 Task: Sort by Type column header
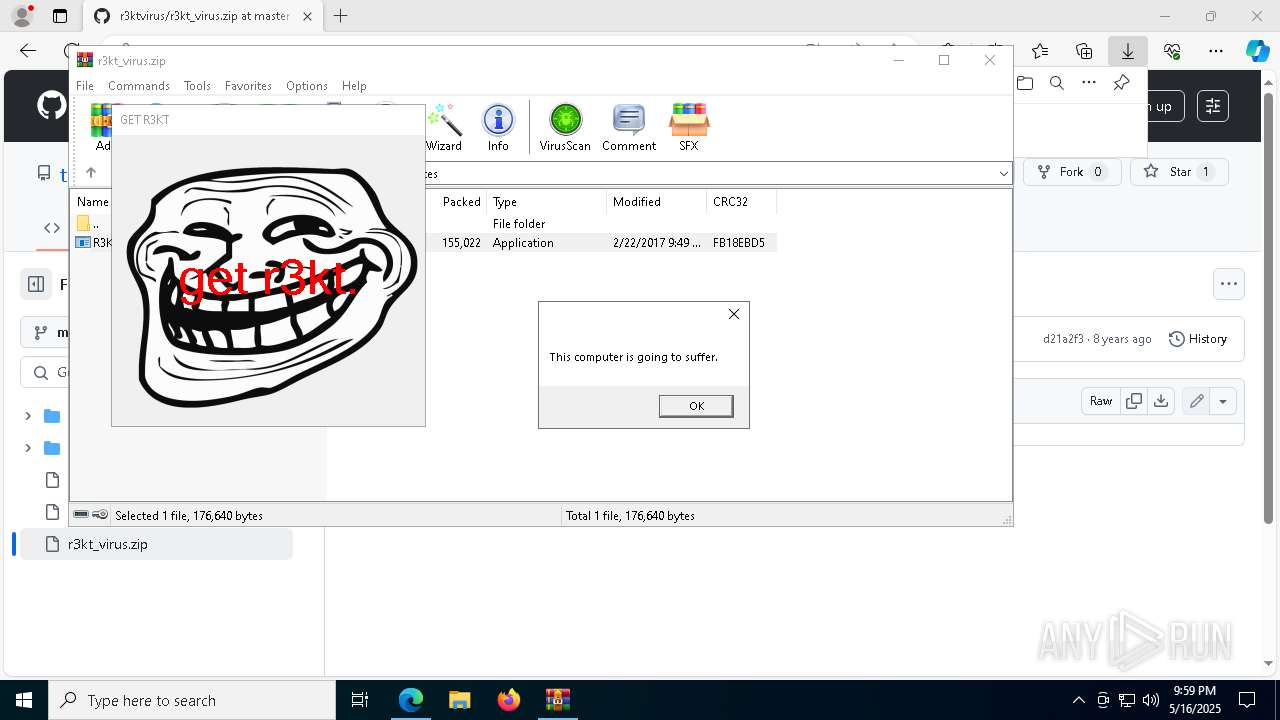click(546, 202)
